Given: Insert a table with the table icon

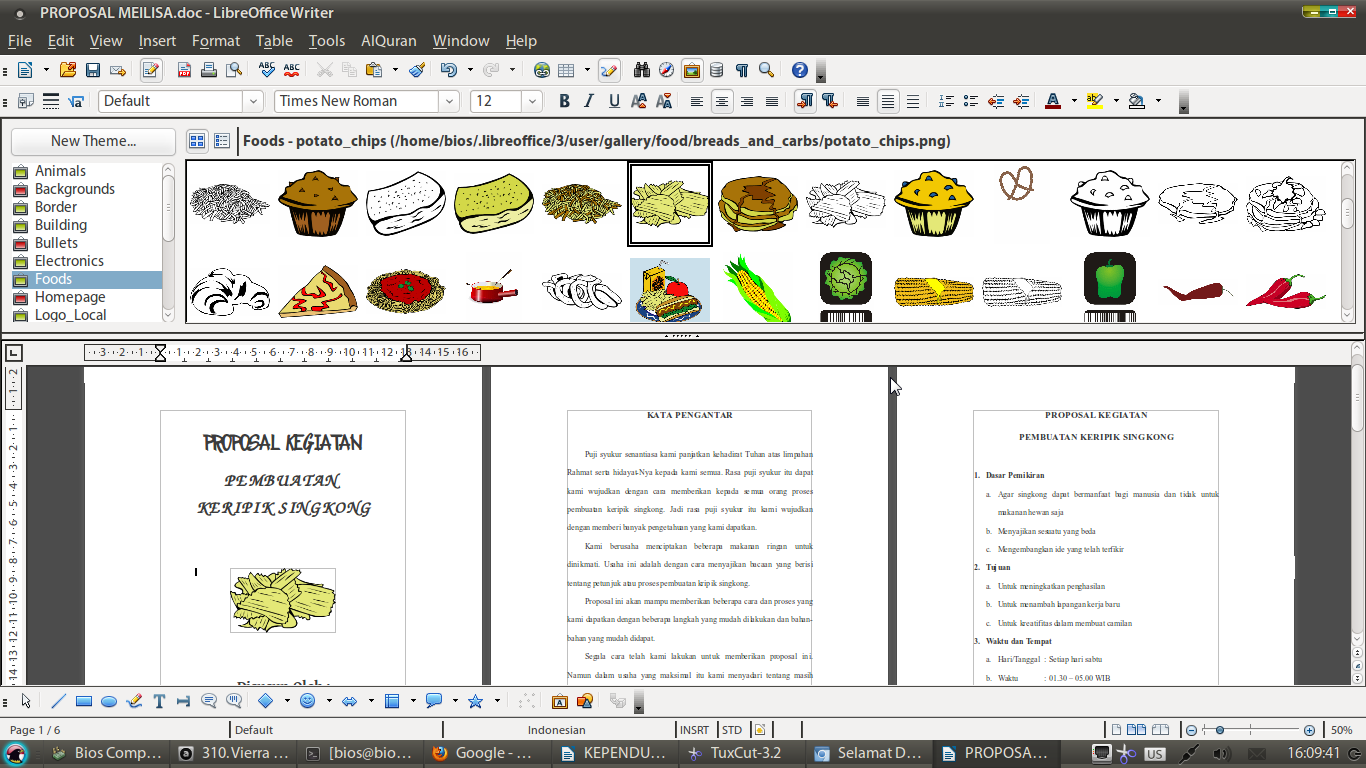Looking at the screenshot, I should (566, 70).
